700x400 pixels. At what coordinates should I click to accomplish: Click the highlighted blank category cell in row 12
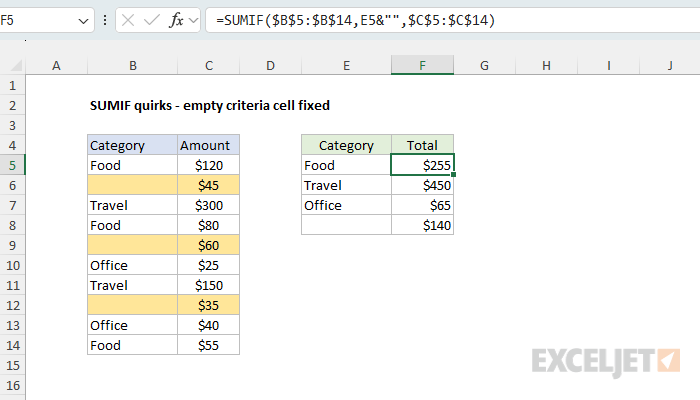[x=133, y=305]
